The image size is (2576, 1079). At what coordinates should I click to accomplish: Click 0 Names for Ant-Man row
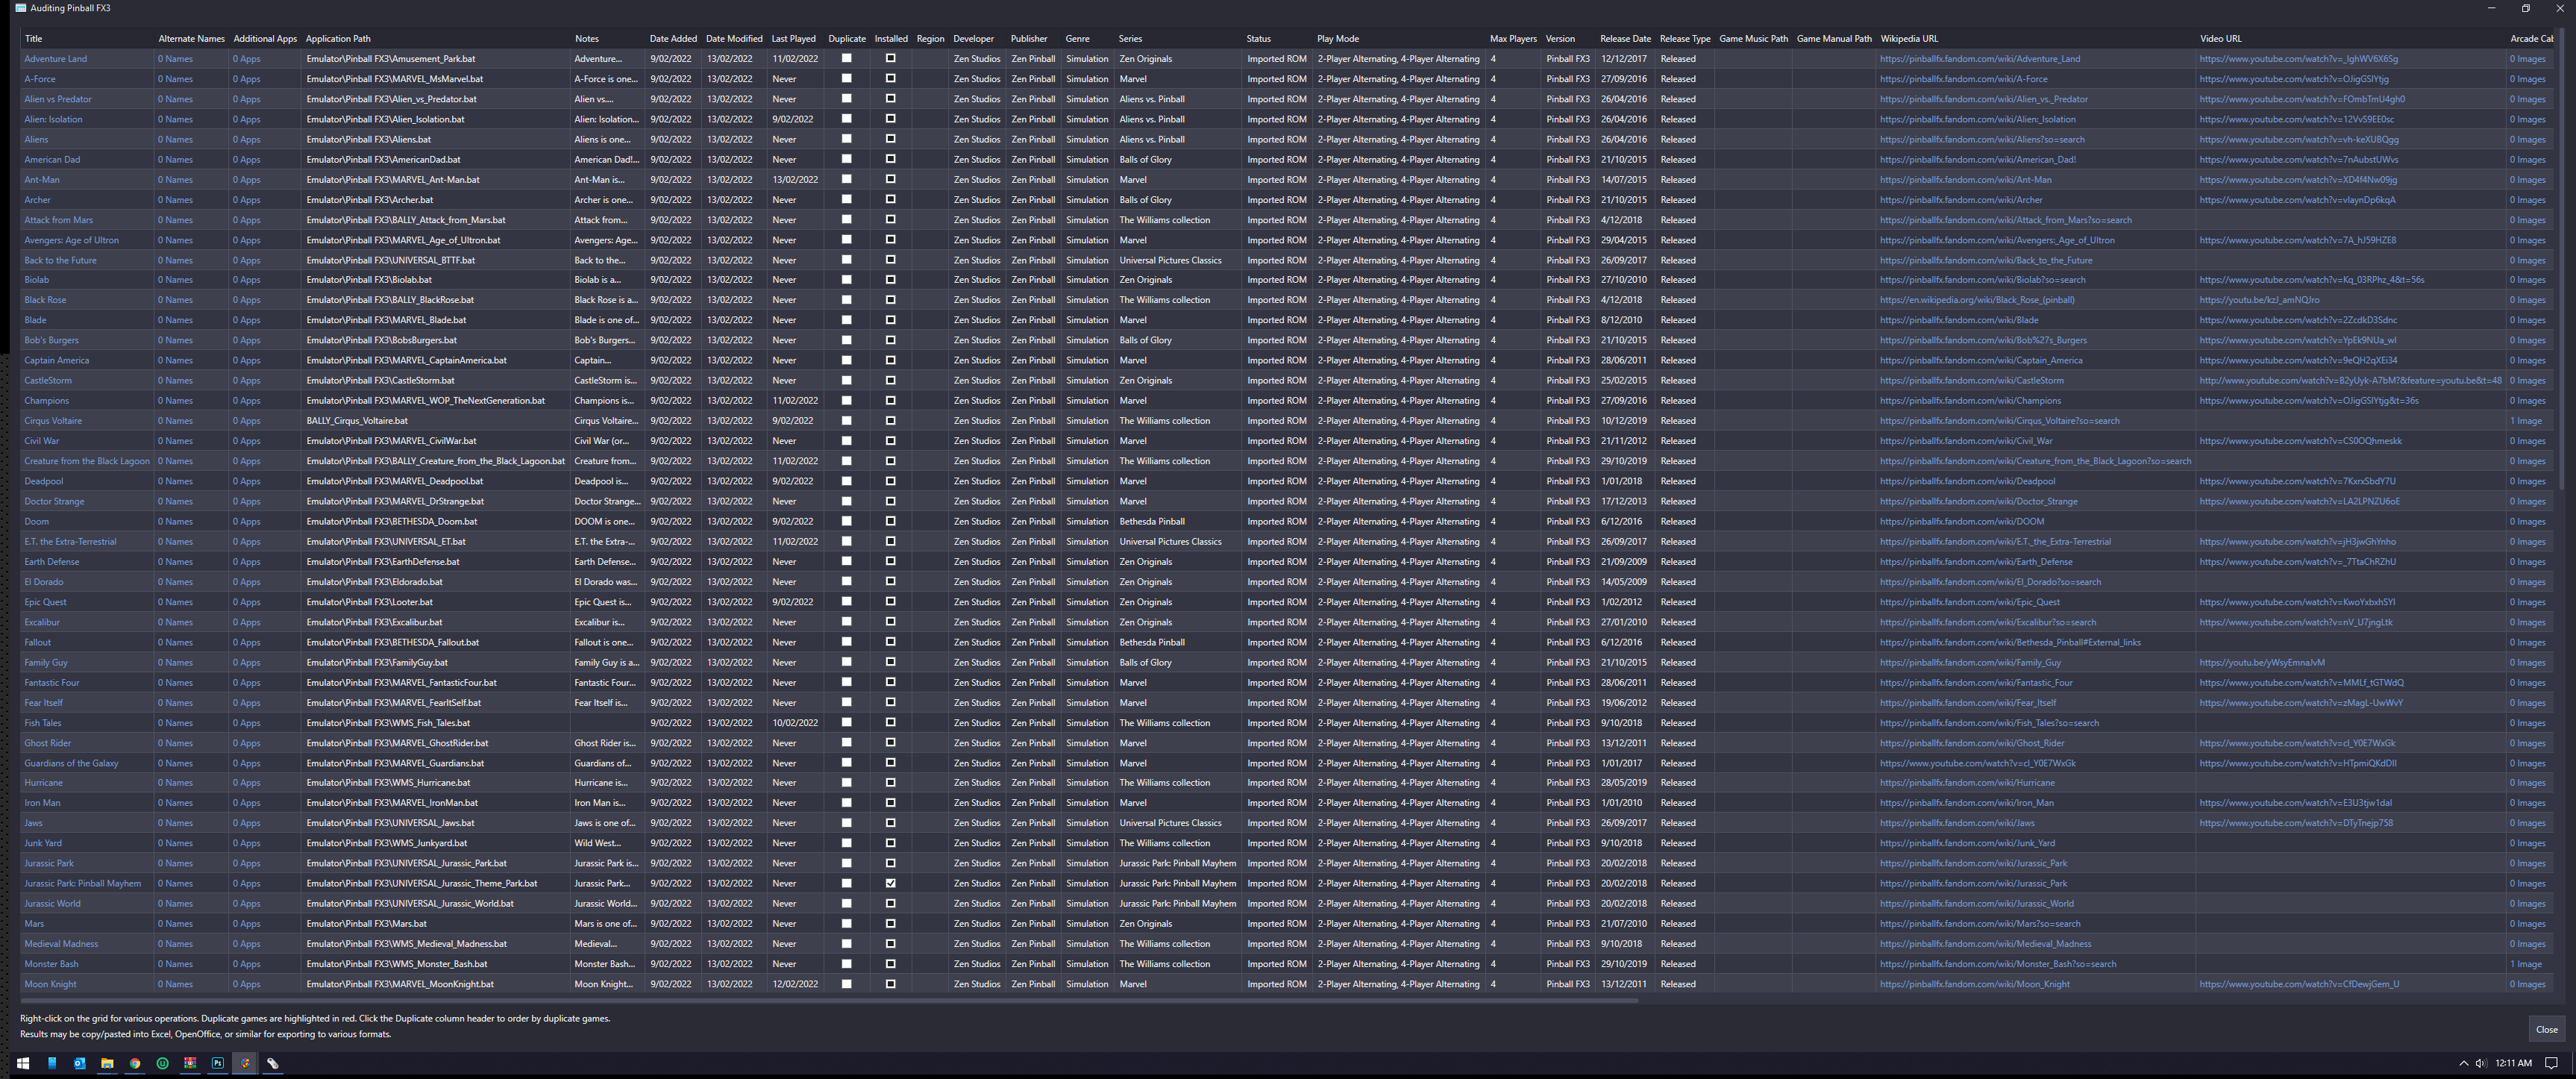175,180
